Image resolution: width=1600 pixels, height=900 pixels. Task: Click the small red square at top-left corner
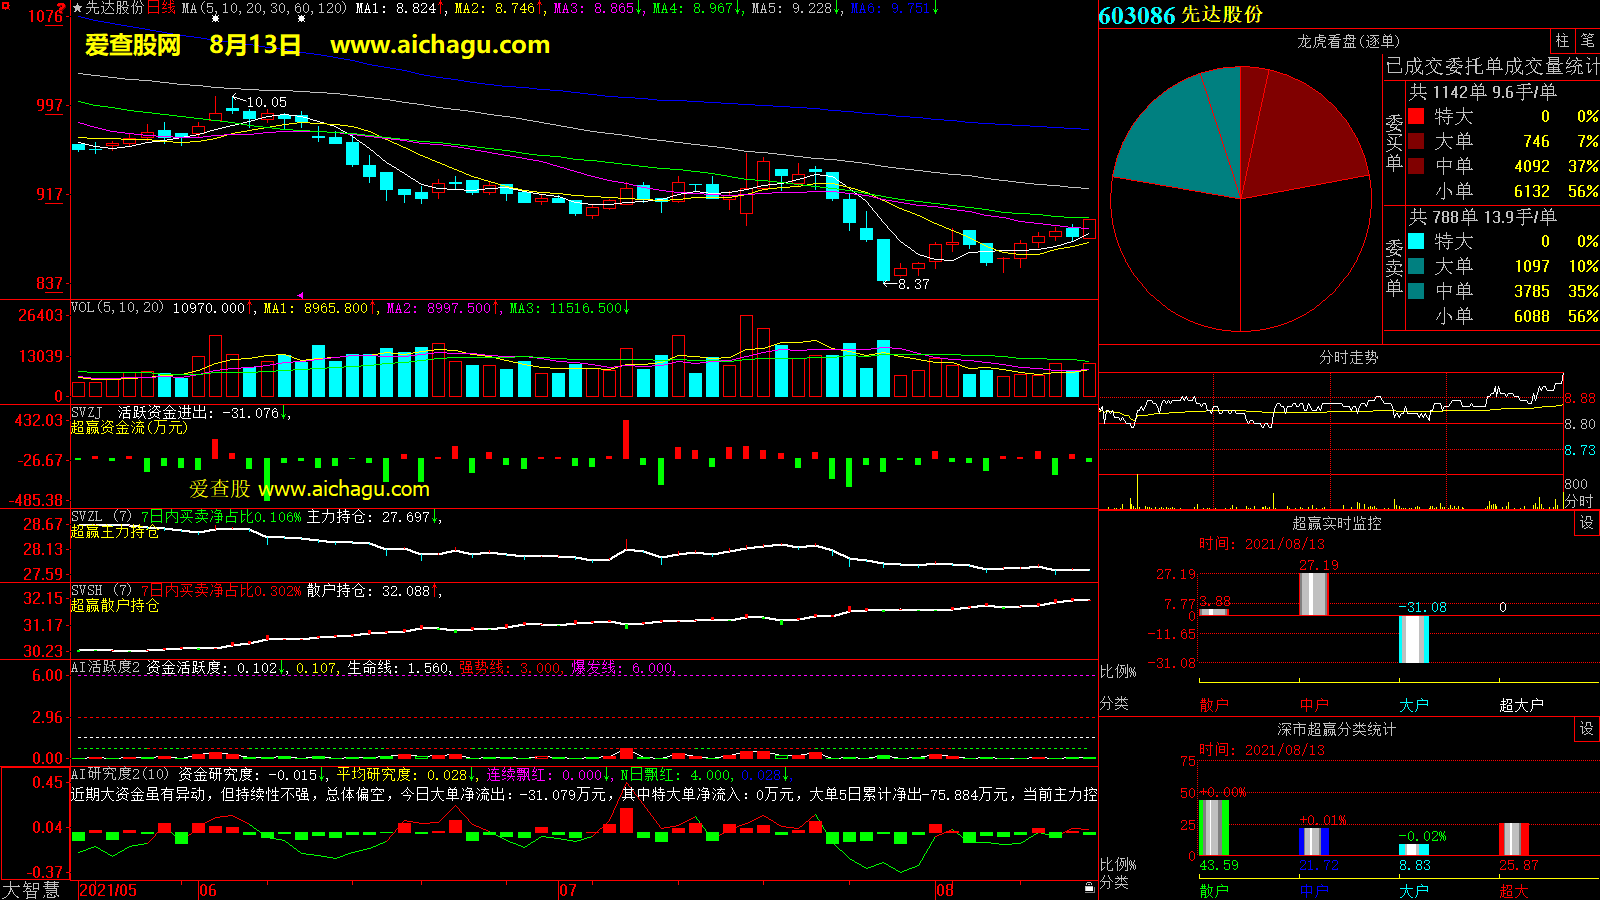pos(61,7)
